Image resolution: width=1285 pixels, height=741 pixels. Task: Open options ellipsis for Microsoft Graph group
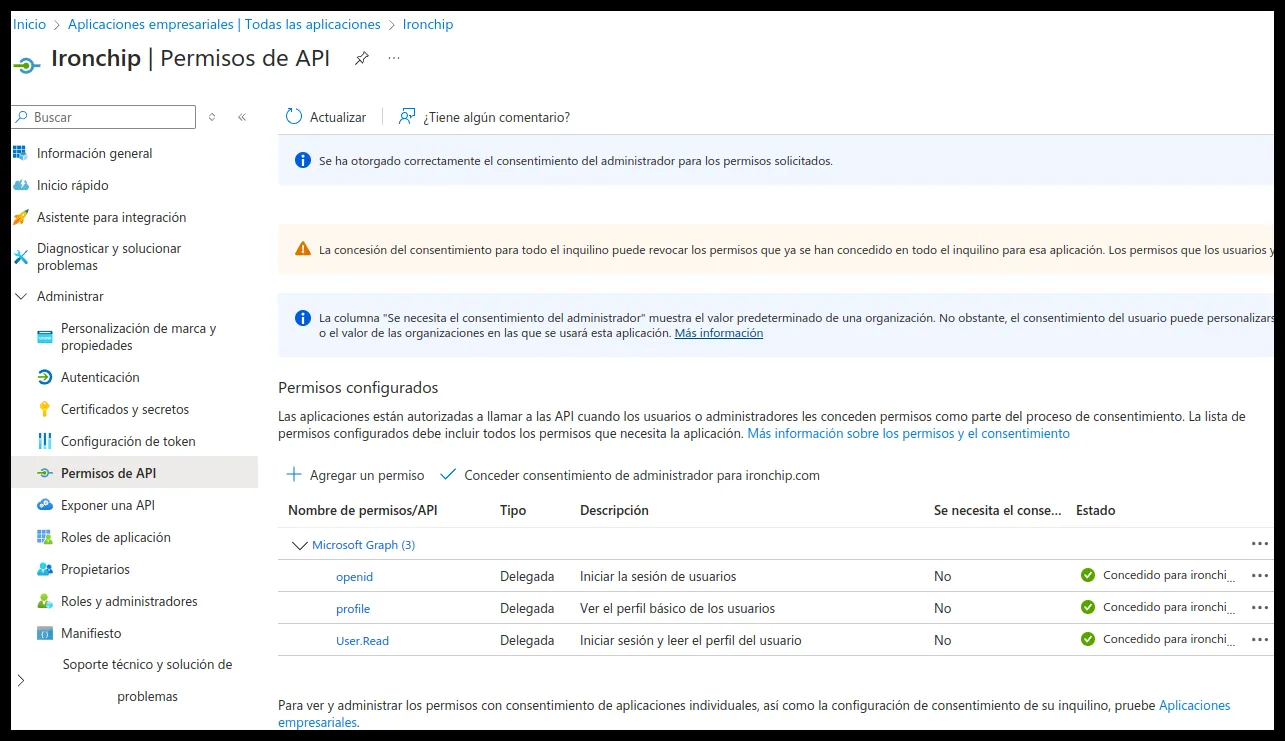point(1259,544)
